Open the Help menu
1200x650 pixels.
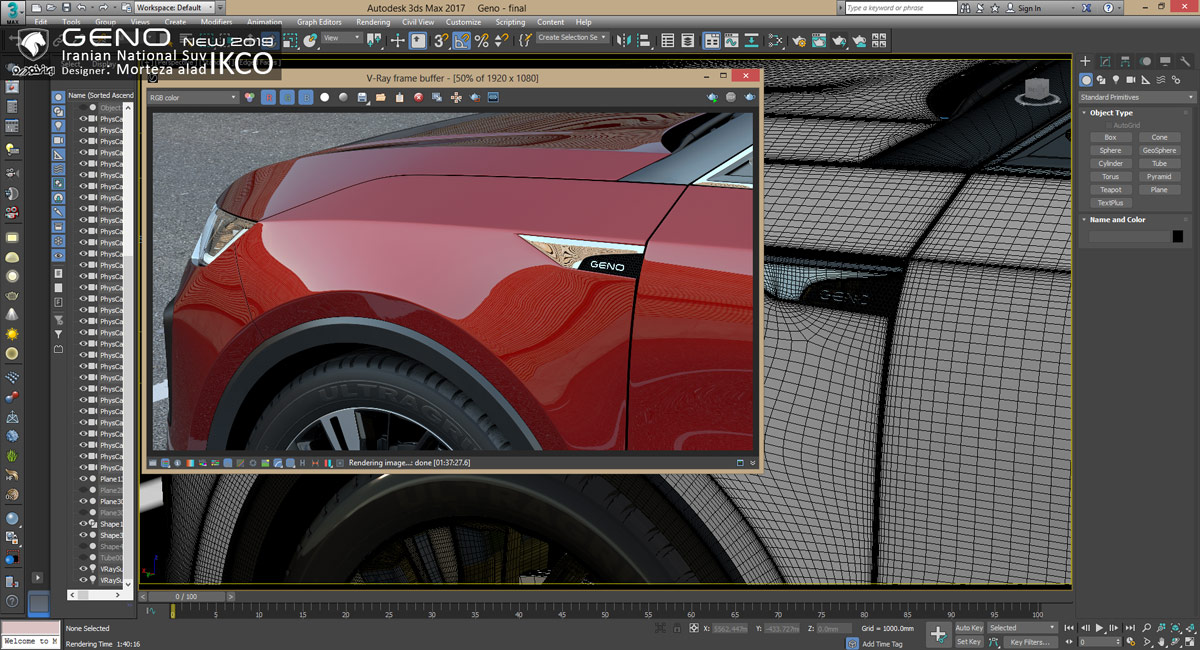583,22
